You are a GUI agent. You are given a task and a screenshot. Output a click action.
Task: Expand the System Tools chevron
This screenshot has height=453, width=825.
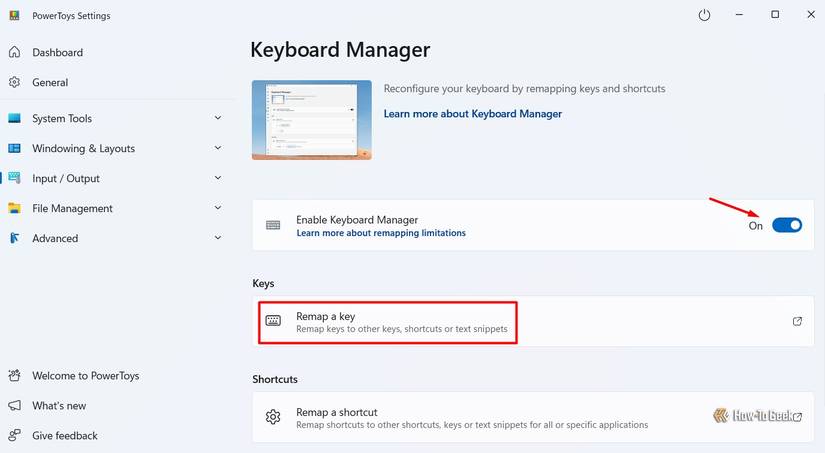coord(218,118)
